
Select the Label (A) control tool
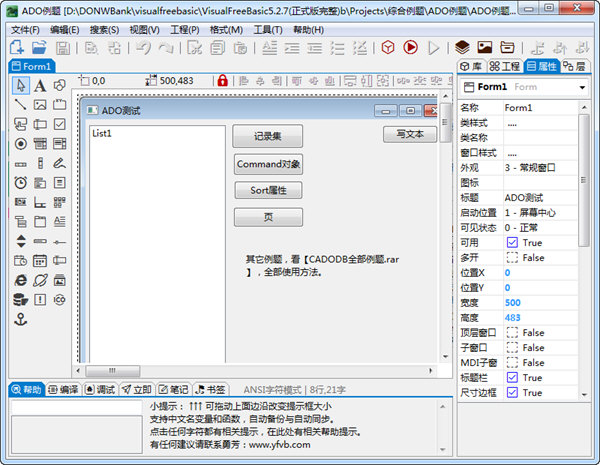[40, 85]
